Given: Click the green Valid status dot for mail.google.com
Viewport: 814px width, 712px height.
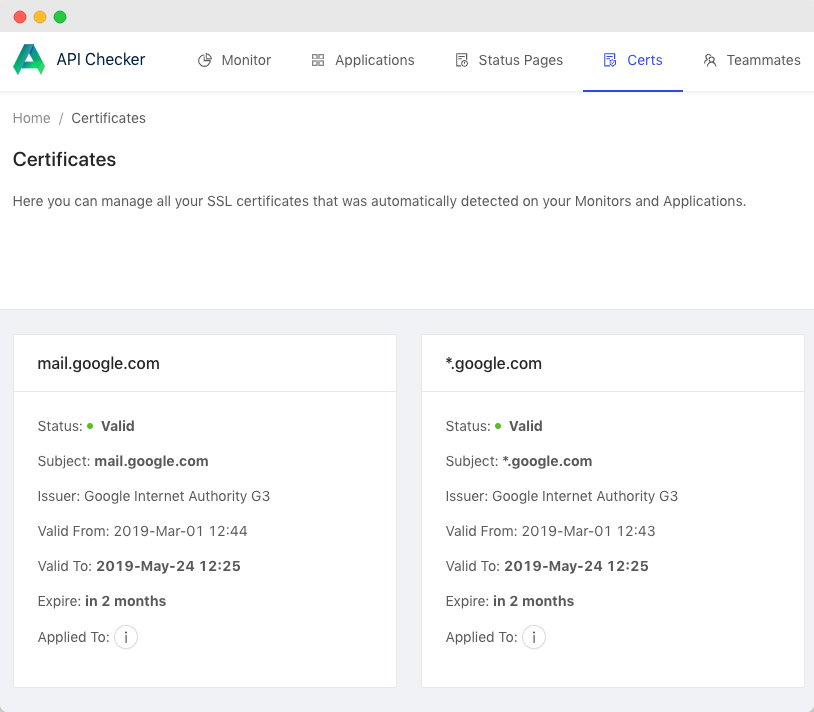Looking at the screenshot, I should pos(90,426).
